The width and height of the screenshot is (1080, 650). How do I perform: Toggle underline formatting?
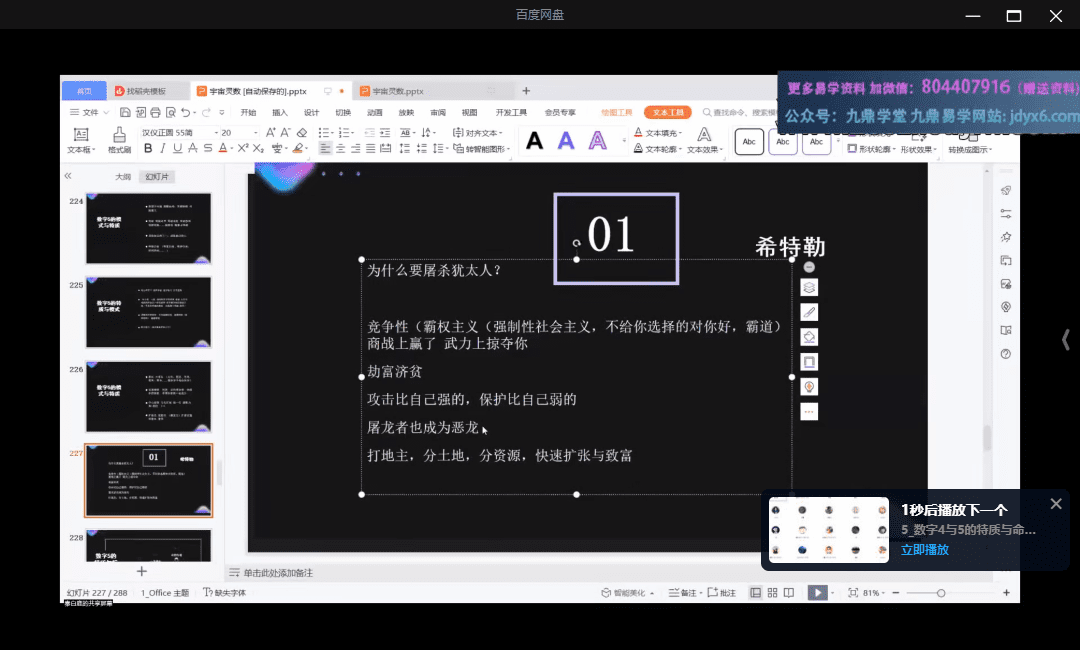point(177,147)
